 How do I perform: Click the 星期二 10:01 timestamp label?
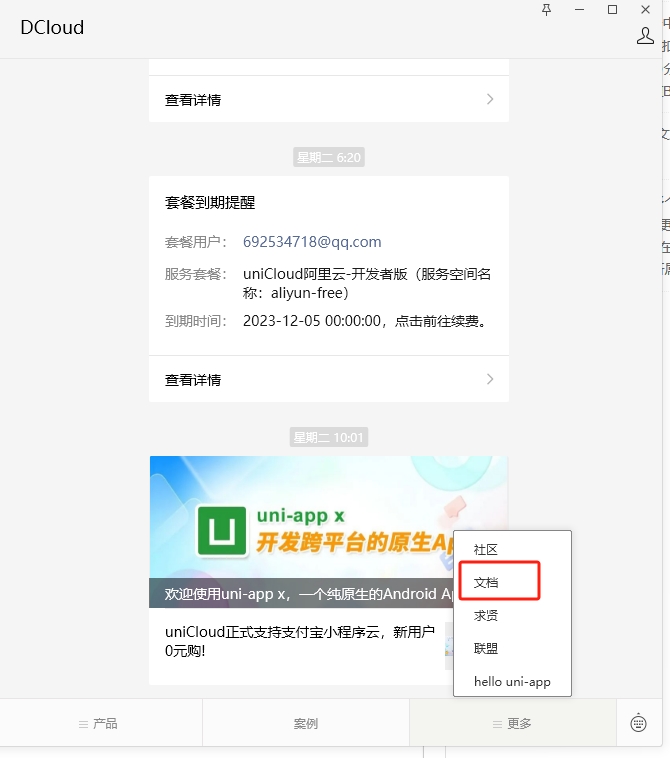point(329,437)
